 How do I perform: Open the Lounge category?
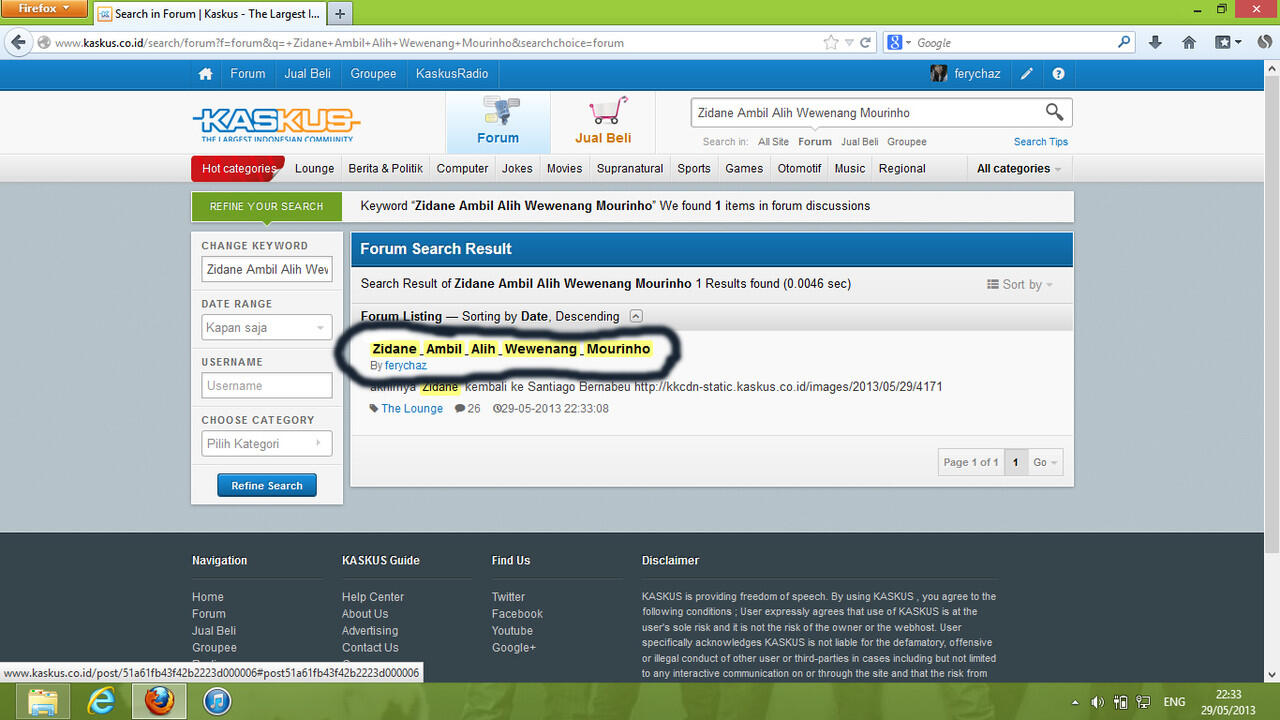pos(314,168)
